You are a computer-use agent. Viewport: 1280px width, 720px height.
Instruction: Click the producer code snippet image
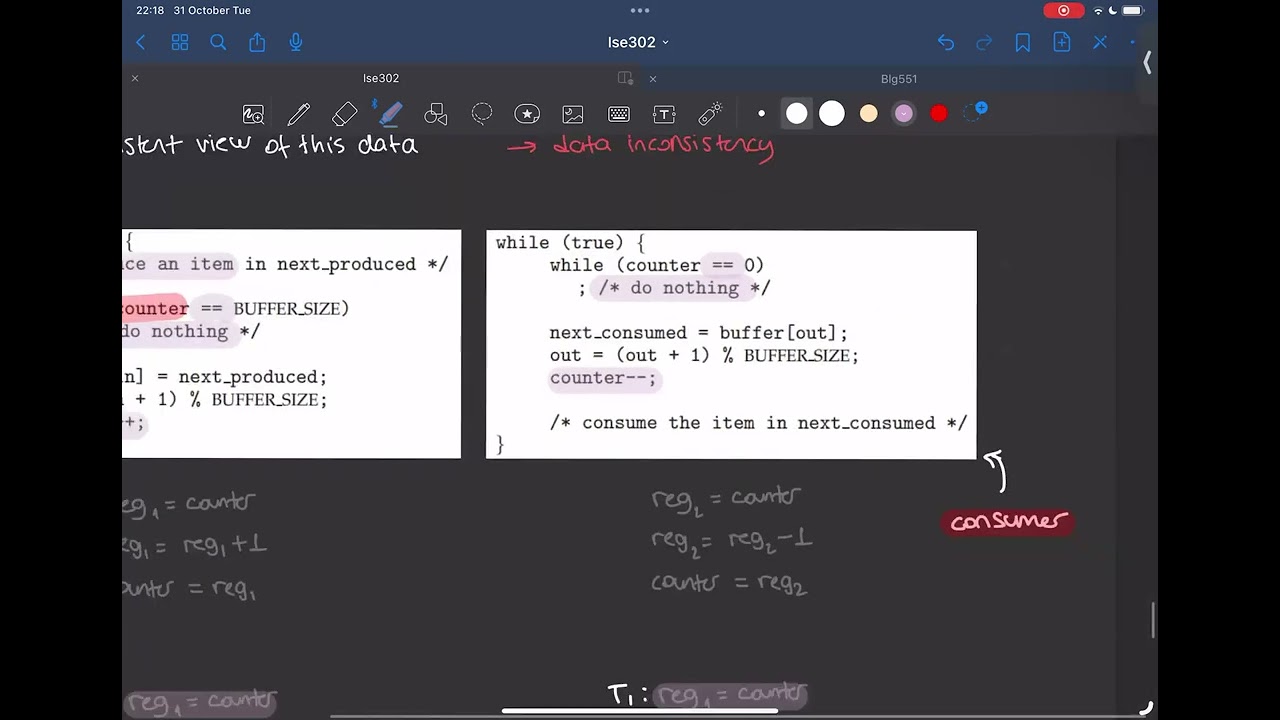pyautogui.click(x=291, y=345)
